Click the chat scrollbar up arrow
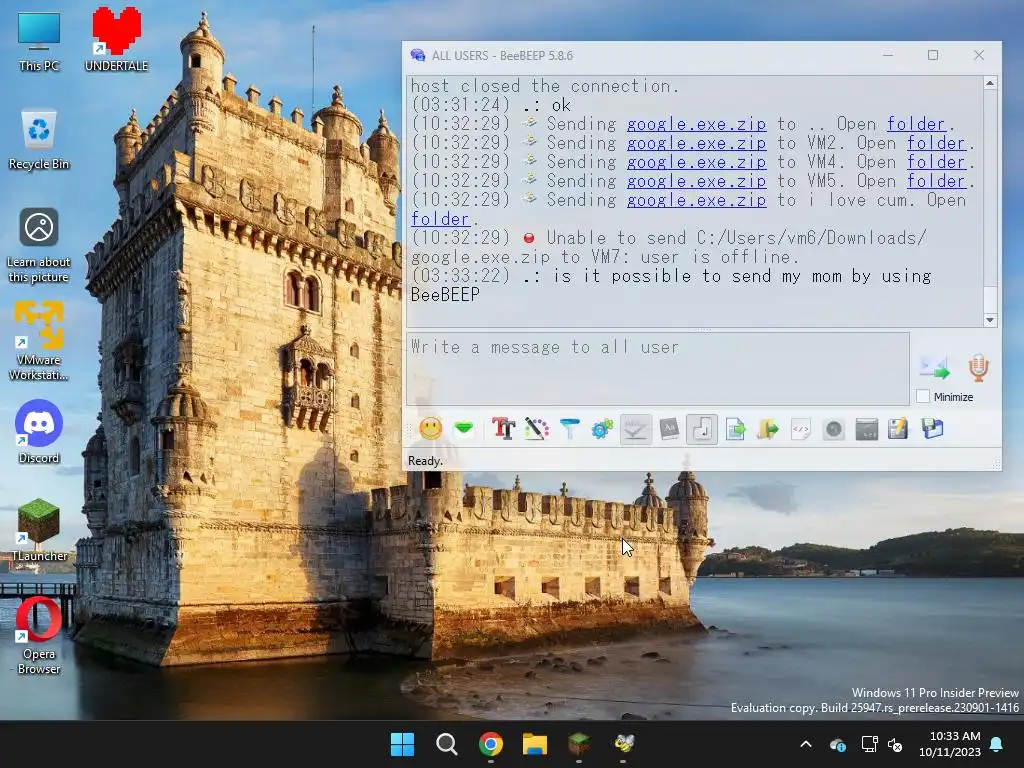This screenshot has height=768, width=1024. tap(990, 84)
